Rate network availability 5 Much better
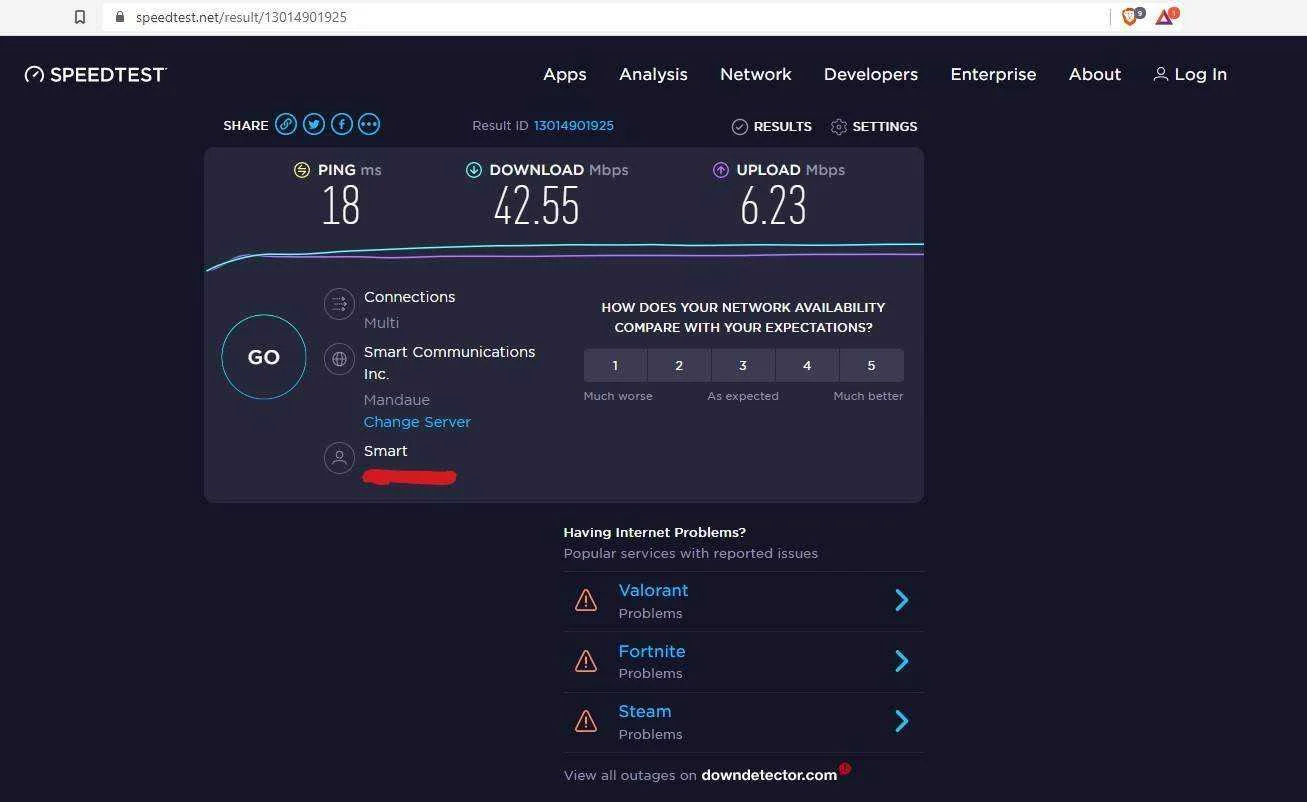 point(871,365)
